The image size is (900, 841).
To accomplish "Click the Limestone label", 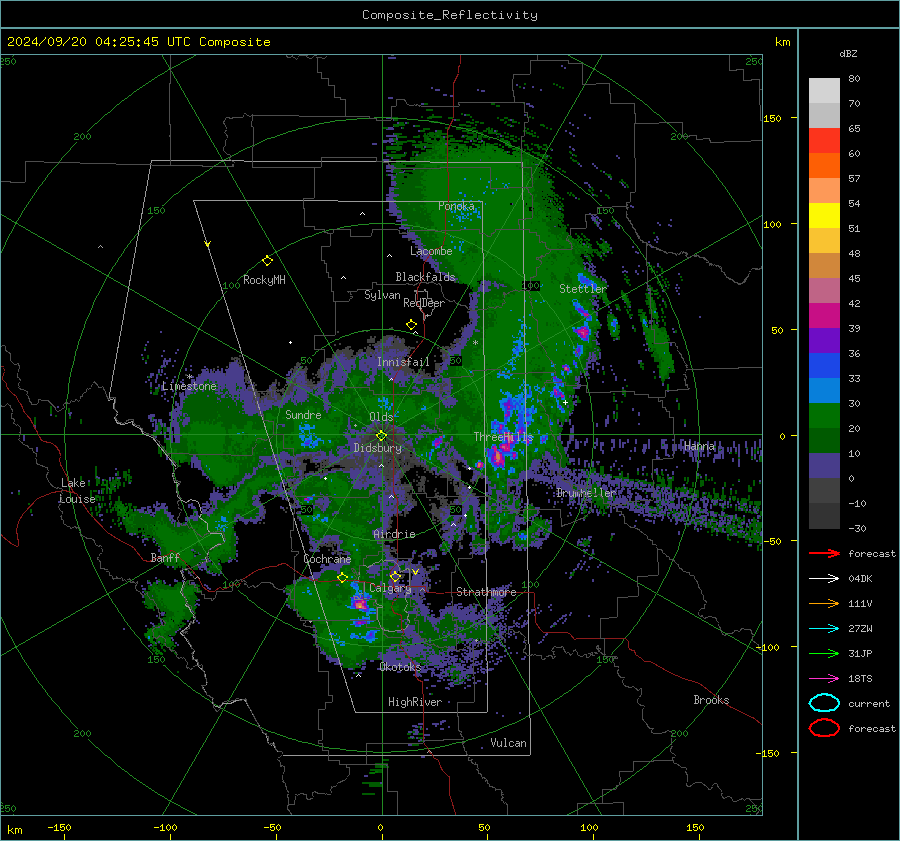I will coord(189,386).
